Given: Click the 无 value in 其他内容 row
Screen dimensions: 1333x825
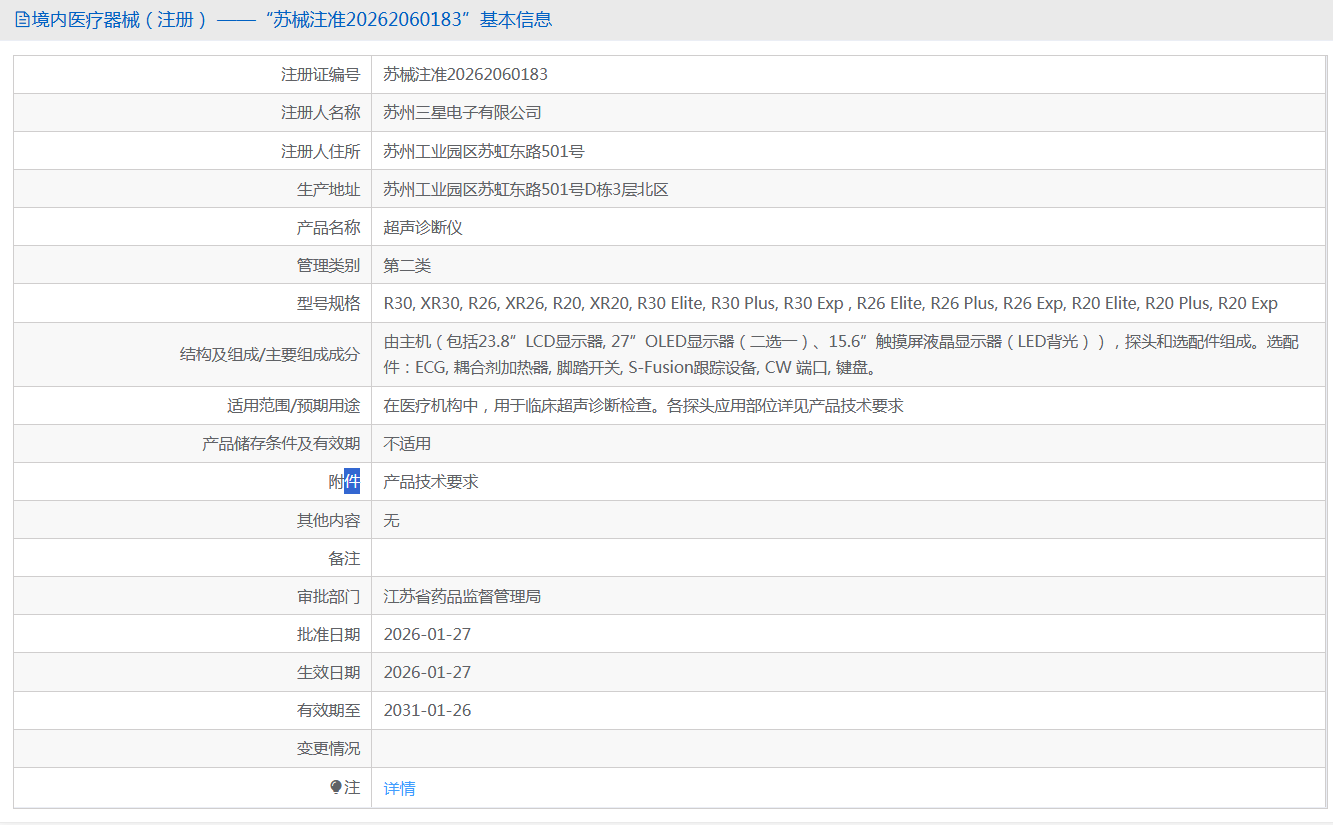Looking at the screenshot, I should [392, 520].
